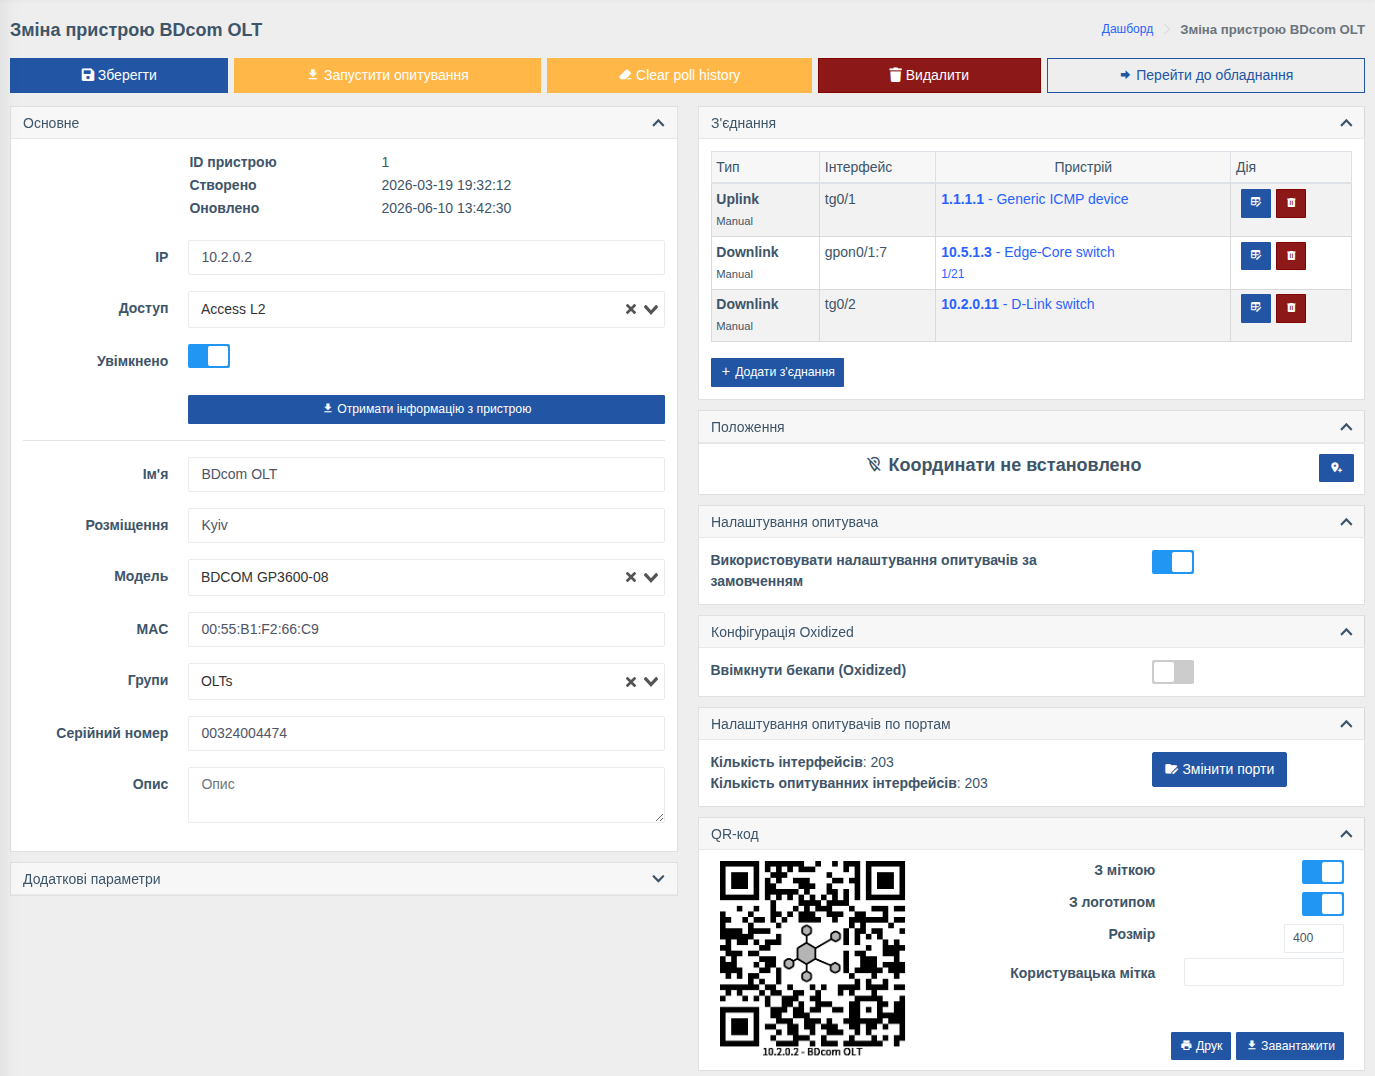The image size is (1375, 1076).
Task: Go to Дашборд breadcrumb
Action: point(1127,29)
